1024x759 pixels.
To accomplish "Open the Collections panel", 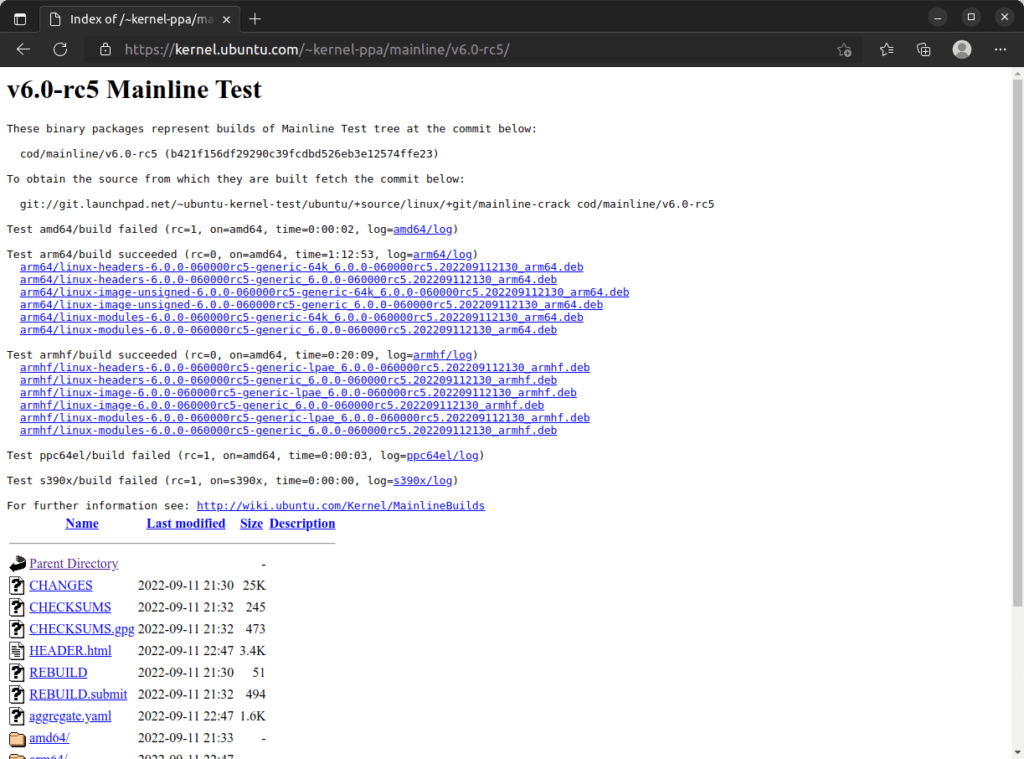I will 923,50.
